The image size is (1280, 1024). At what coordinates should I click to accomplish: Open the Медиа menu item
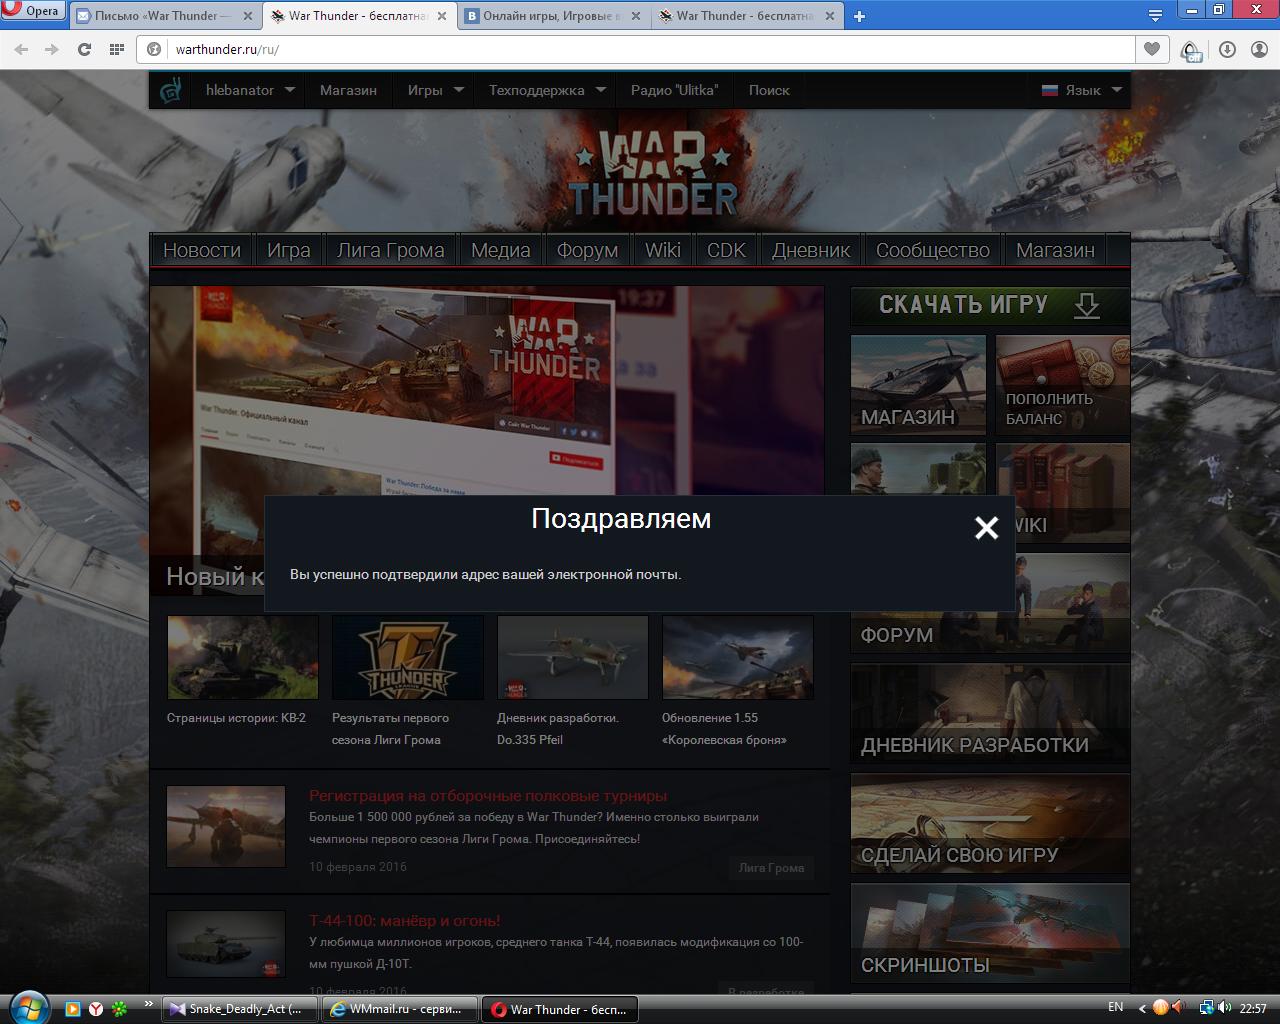[x=501, y=250]
